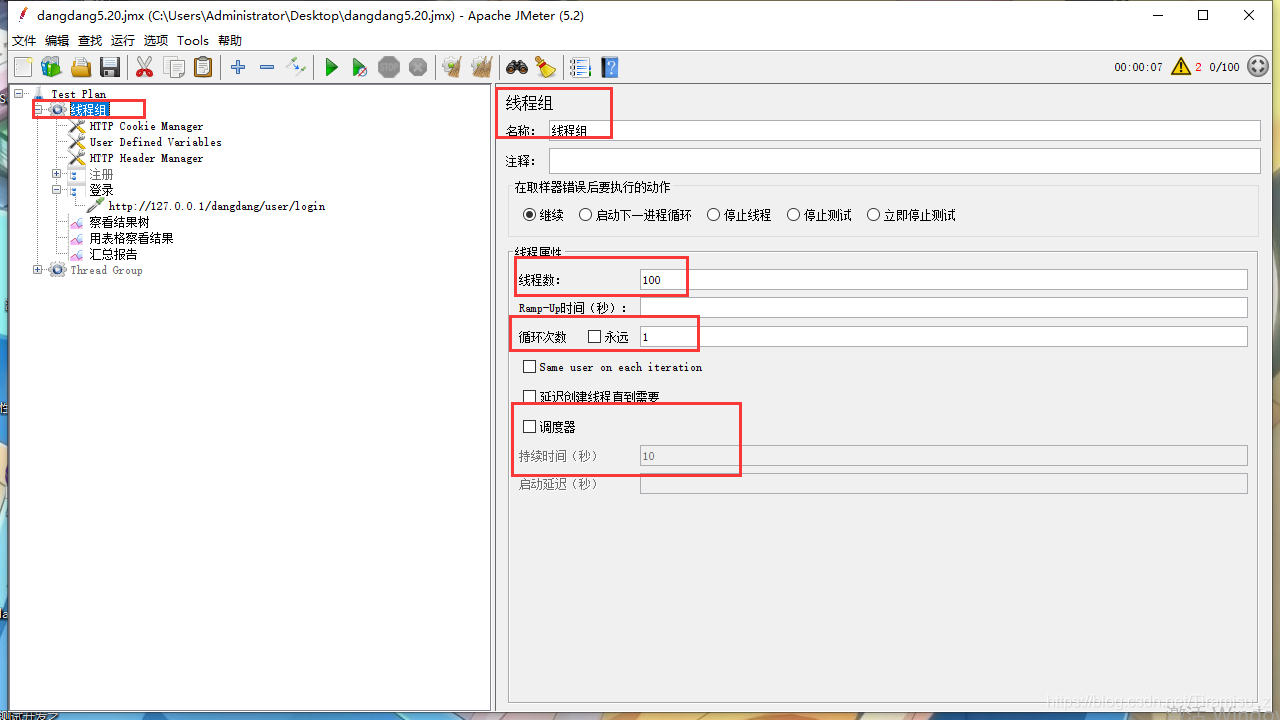Click the Shutdown icon
1280x720 pixels.
point(418,67)
